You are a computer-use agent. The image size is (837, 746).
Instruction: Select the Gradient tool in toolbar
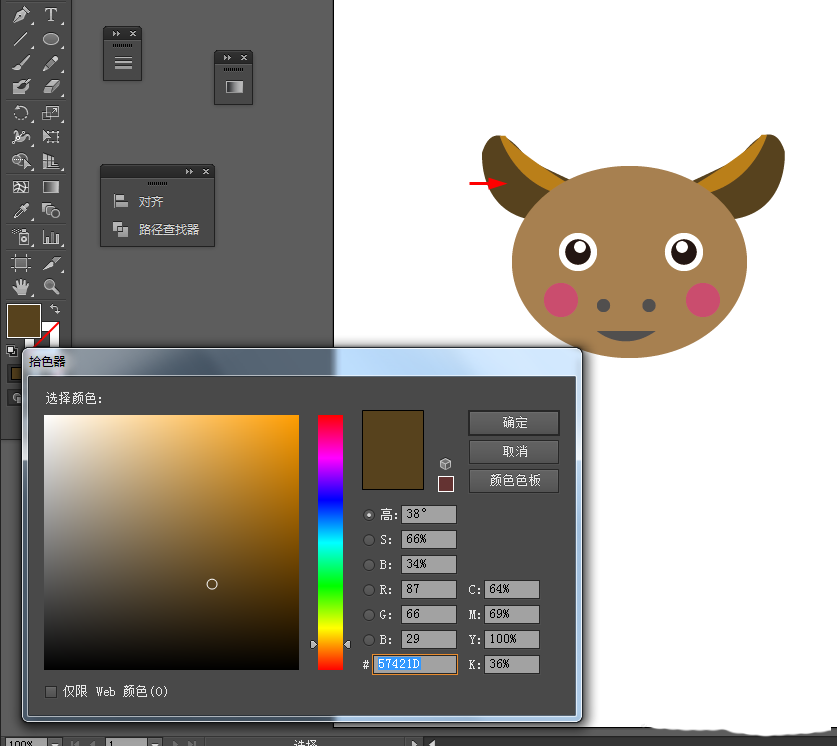click(x=51, y=187)
